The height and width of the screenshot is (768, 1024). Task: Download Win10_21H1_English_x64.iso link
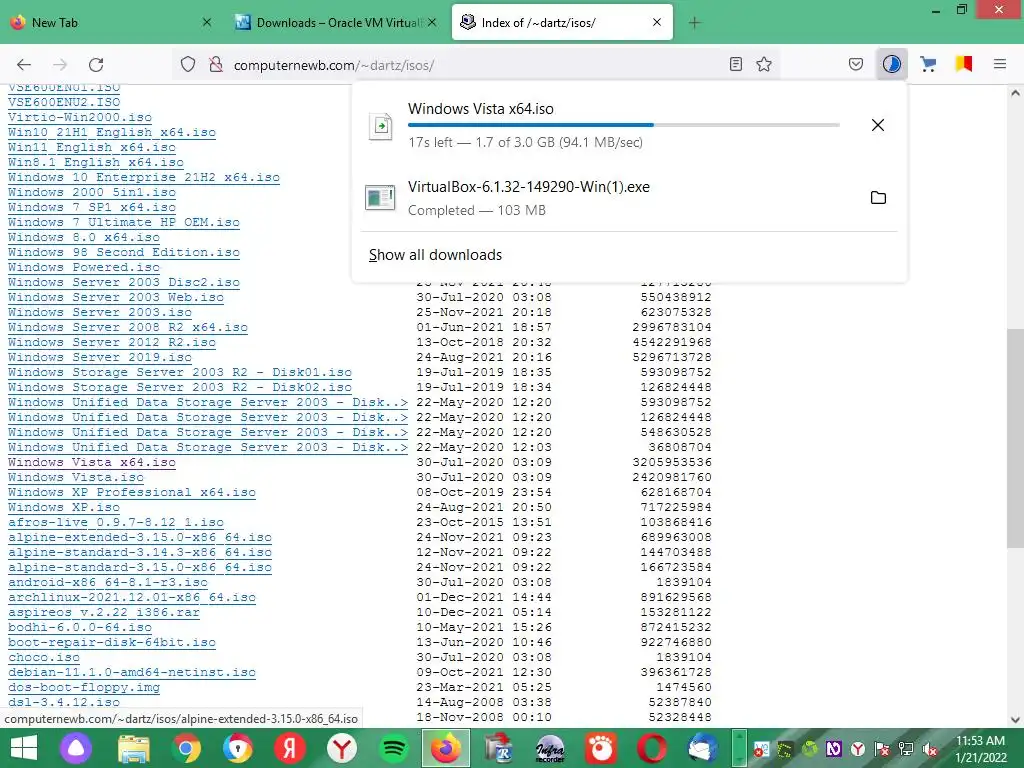[x=112, y=132]
